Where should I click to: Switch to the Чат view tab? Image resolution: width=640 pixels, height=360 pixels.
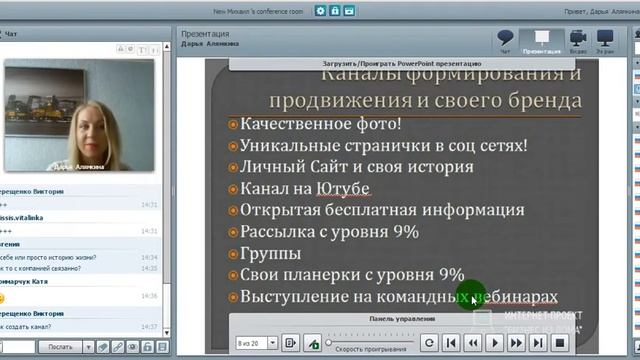[505, 42]
